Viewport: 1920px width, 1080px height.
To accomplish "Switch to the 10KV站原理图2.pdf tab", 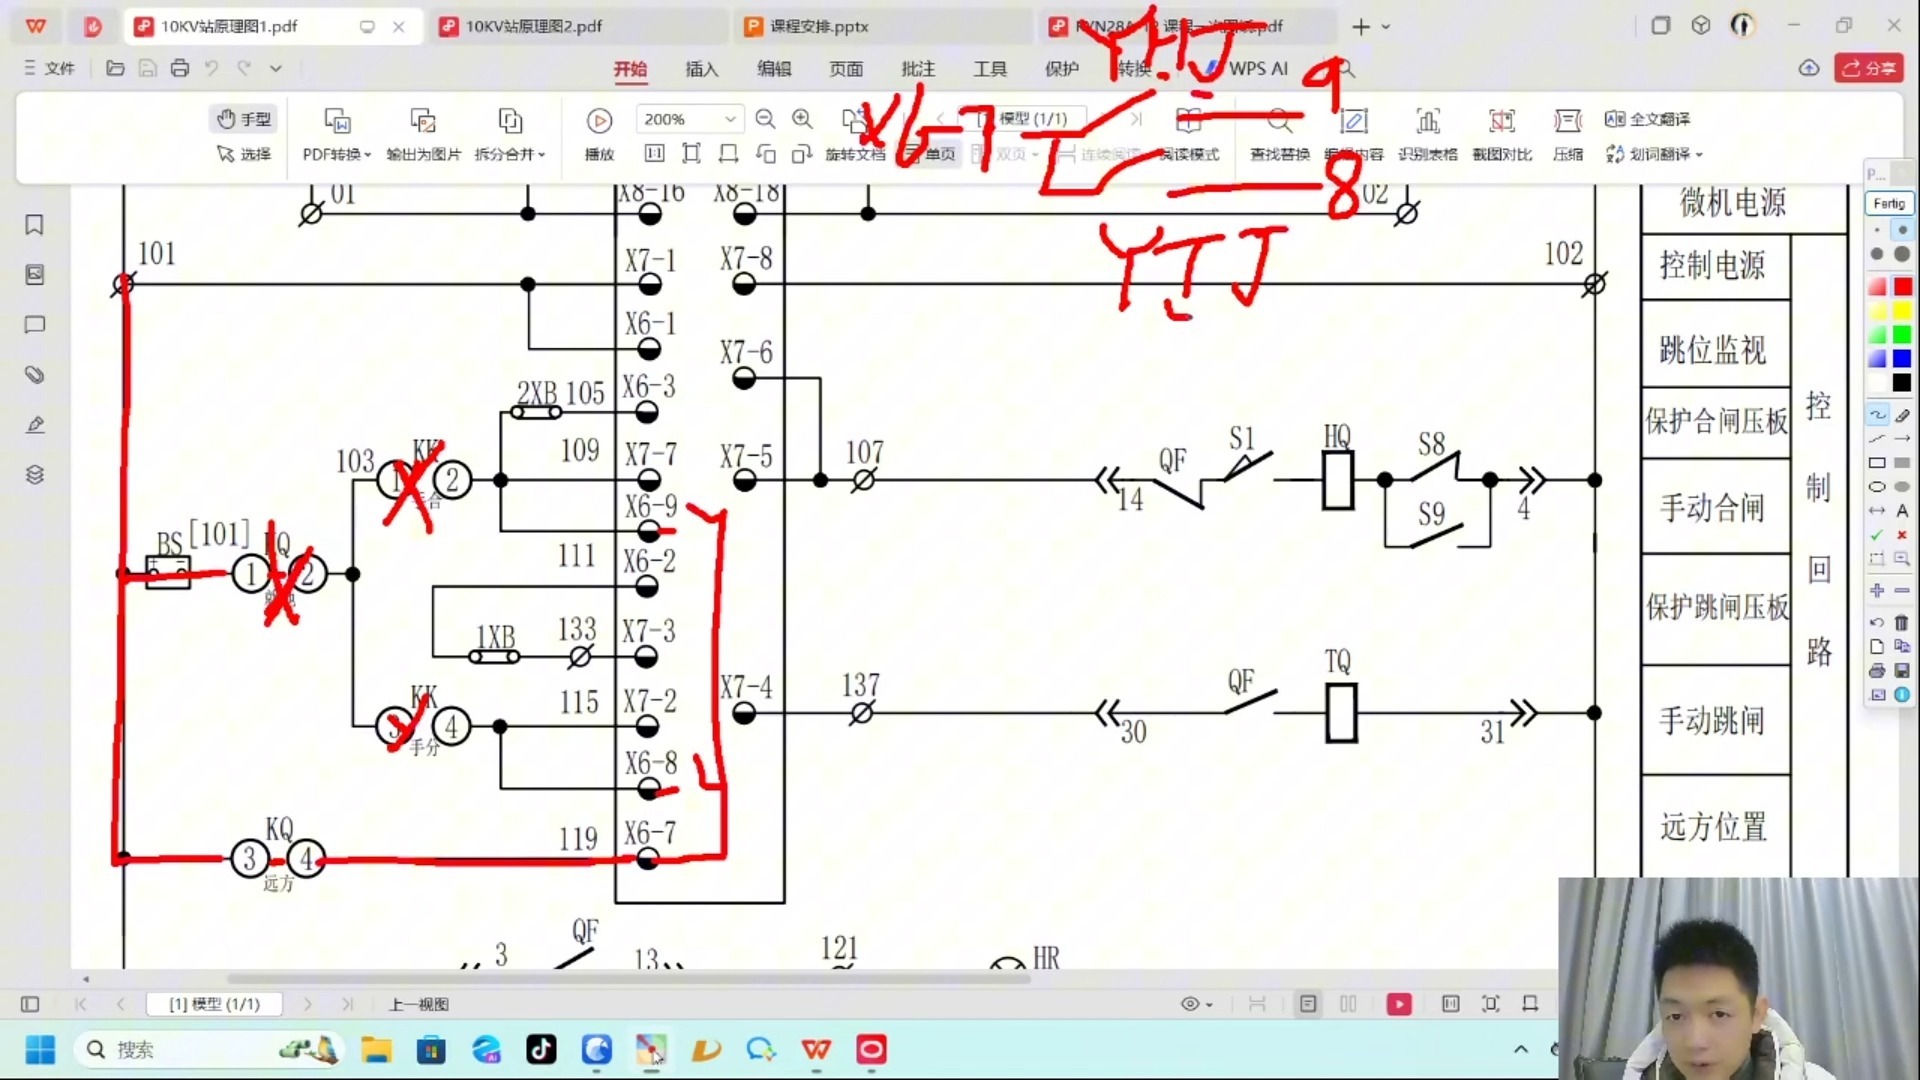I will point(534,26).
